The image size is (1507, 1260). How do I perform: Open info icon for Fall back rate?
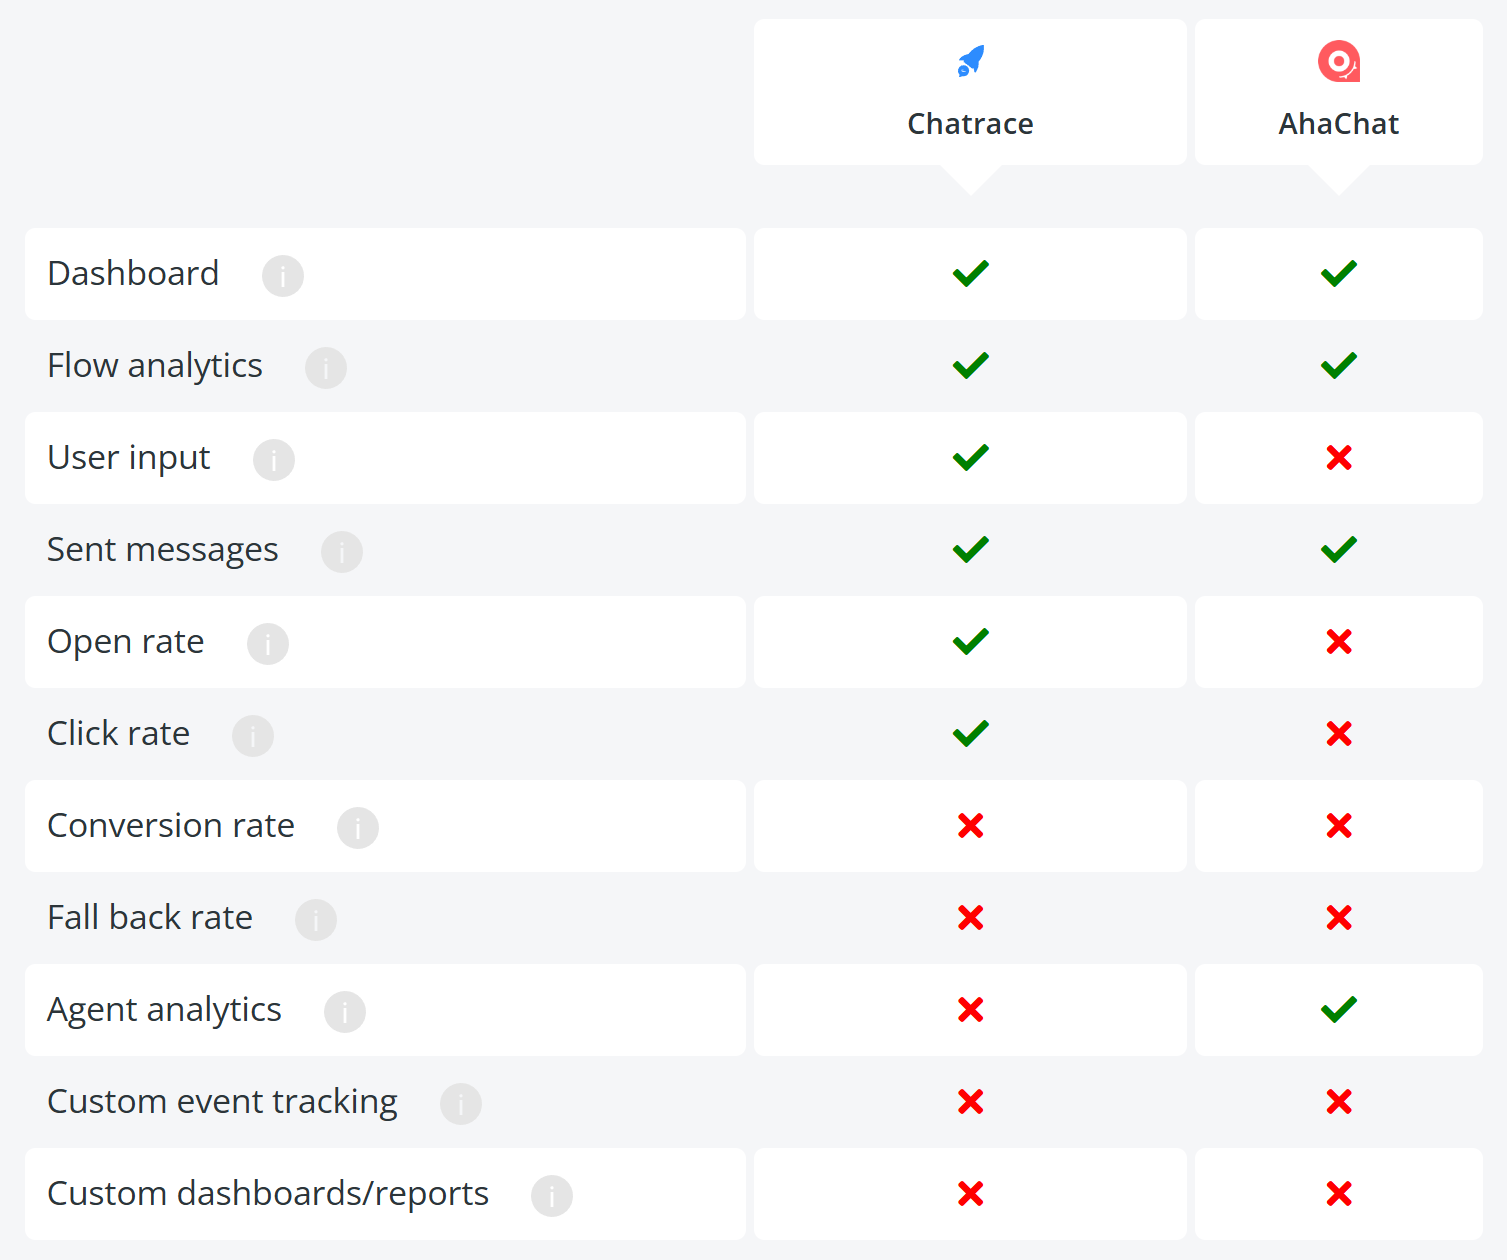(316, 919)
